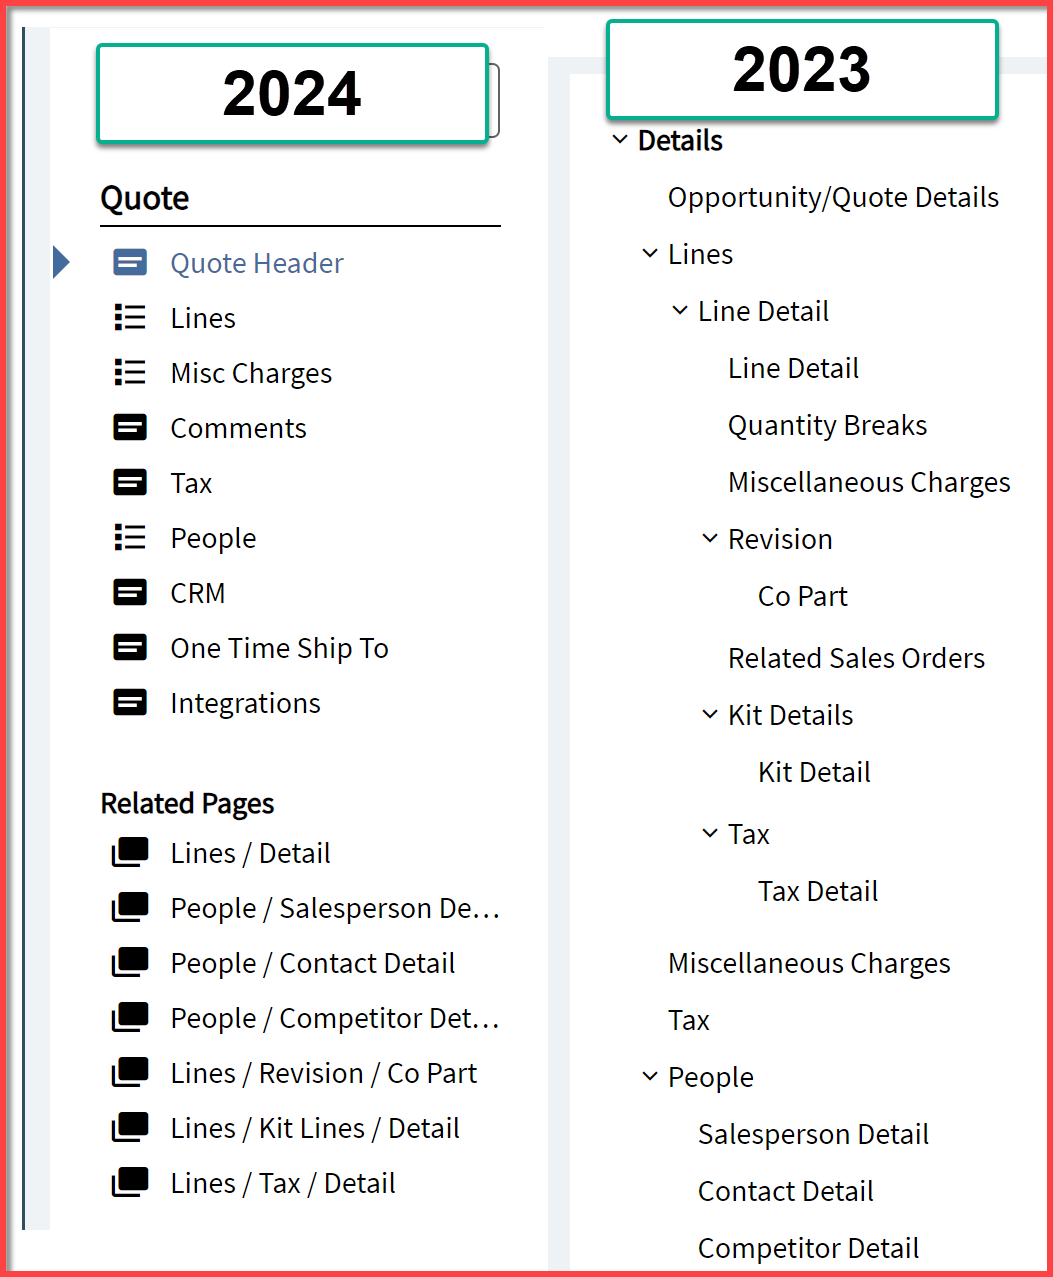This screenshot has height=1277, width=1053.
Task: Select Salesperson Detail in 2023 tree
Action: pyautogui.click(x=813, y=1135)
